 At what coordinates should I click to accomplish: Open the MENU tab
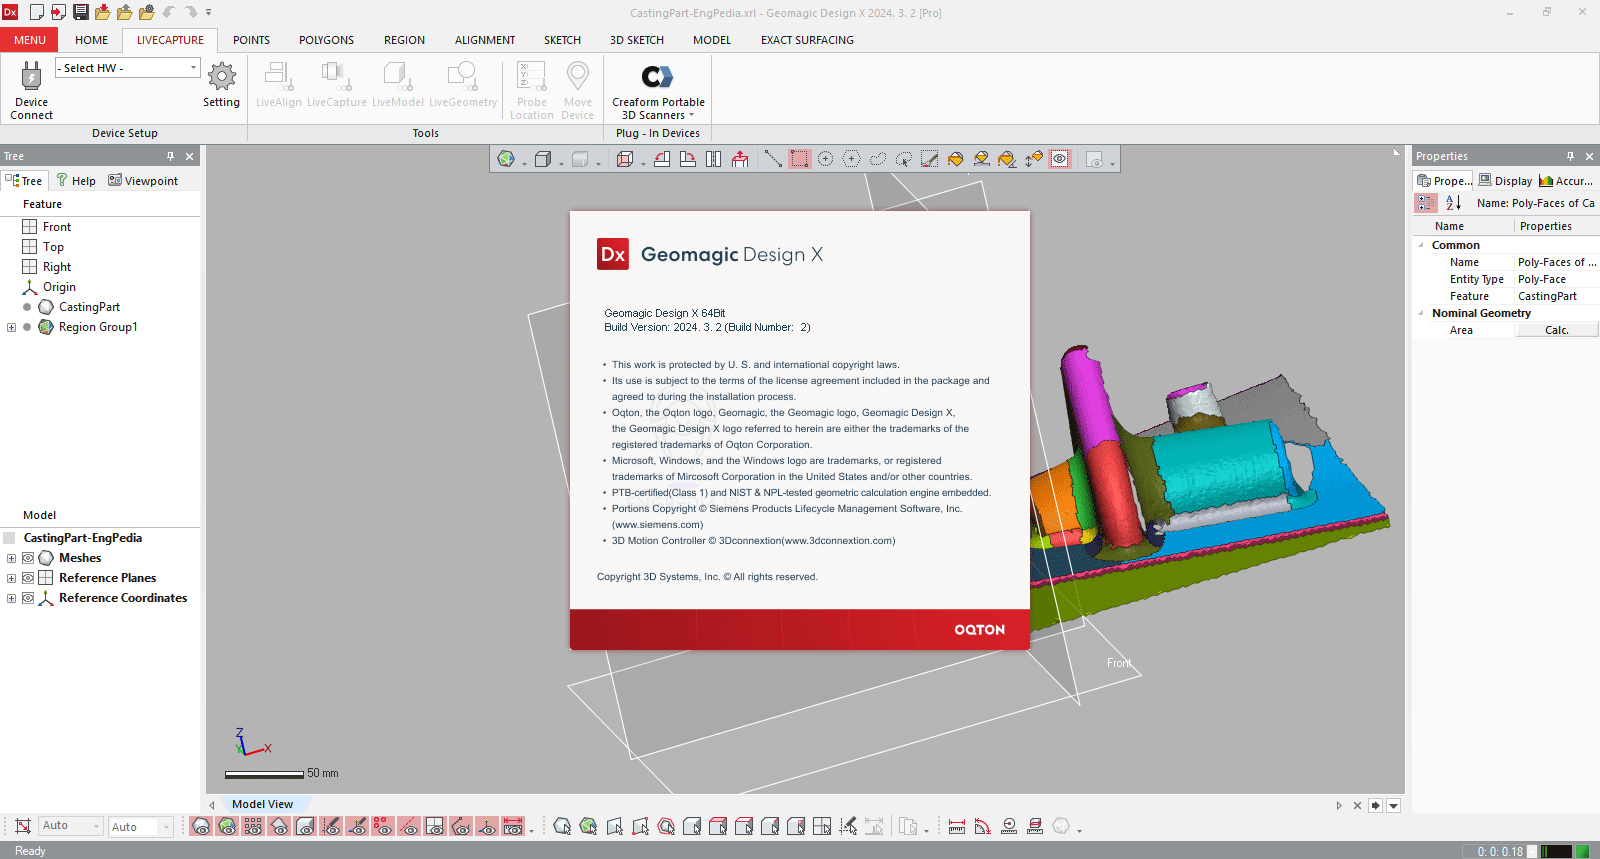tap(29, 40)
